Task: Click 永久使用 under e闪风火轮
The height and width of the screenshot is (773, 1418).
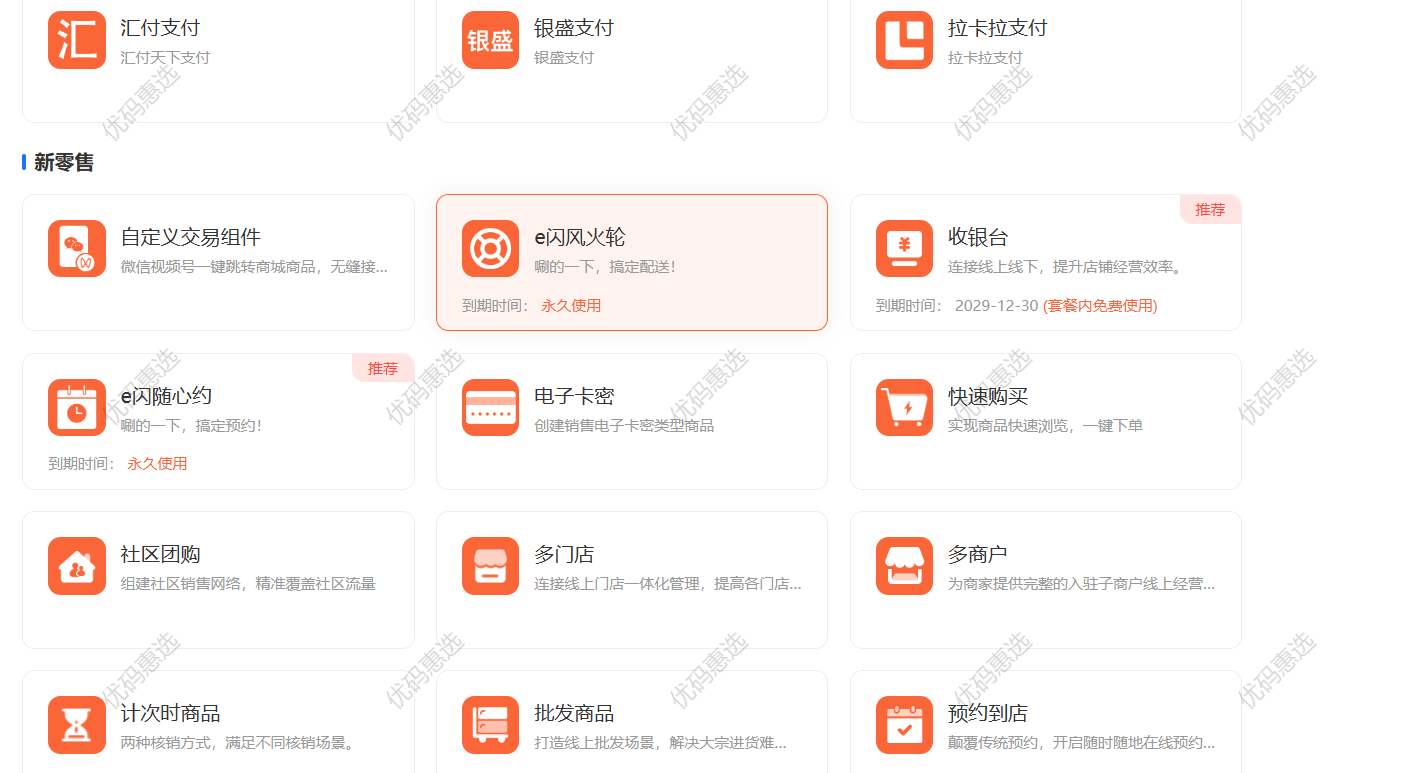Action: pyautogui.click(x=571, y=306)
